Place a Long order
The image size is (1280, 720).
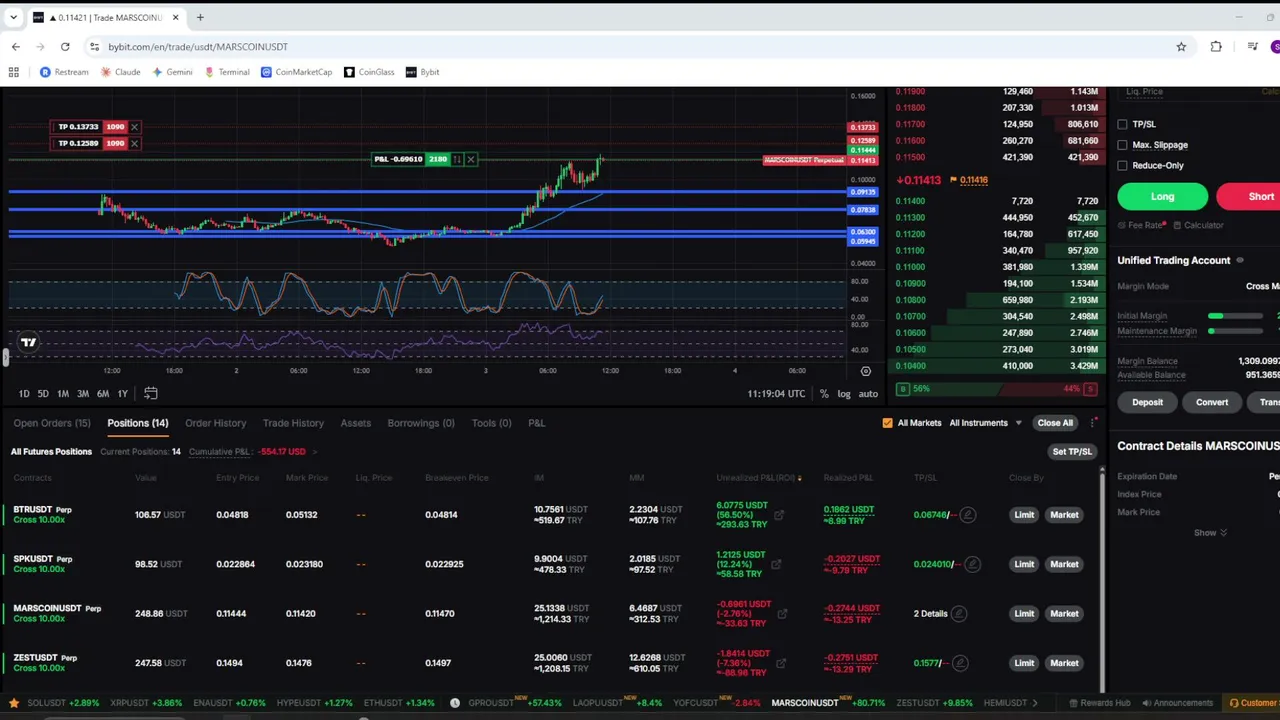[1162, 197]
